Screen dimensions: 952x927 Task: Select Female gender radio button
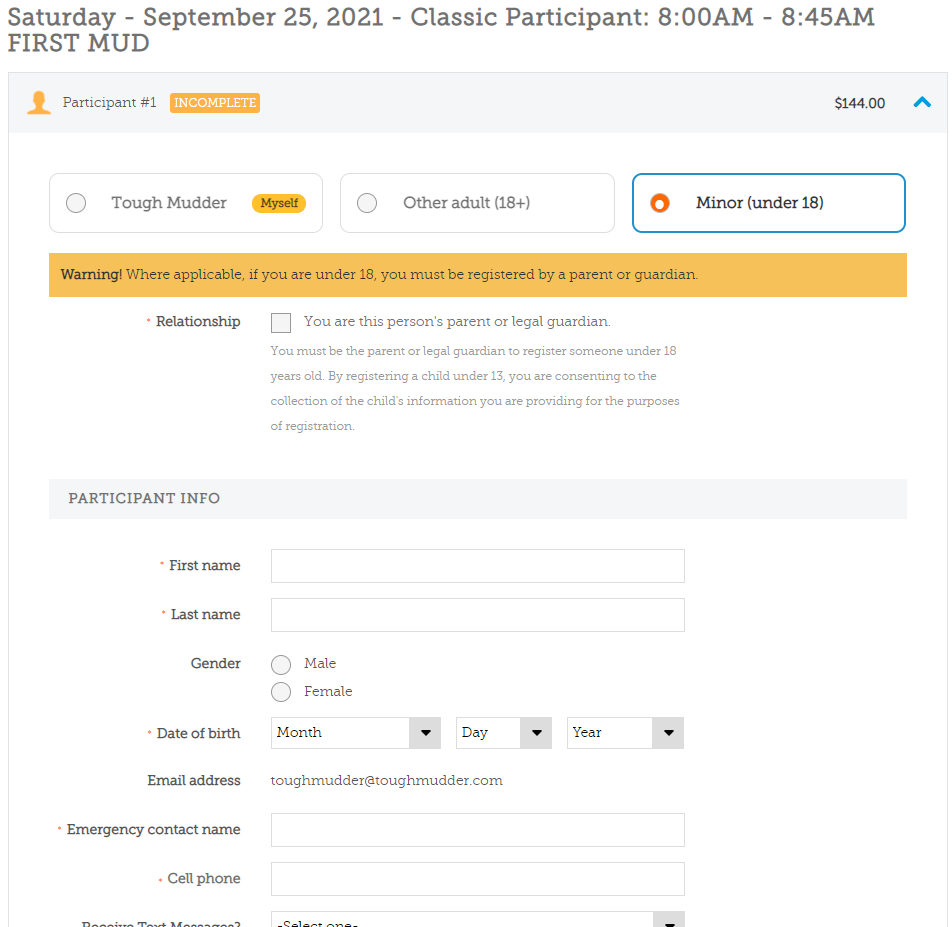[x=281, y=692]
